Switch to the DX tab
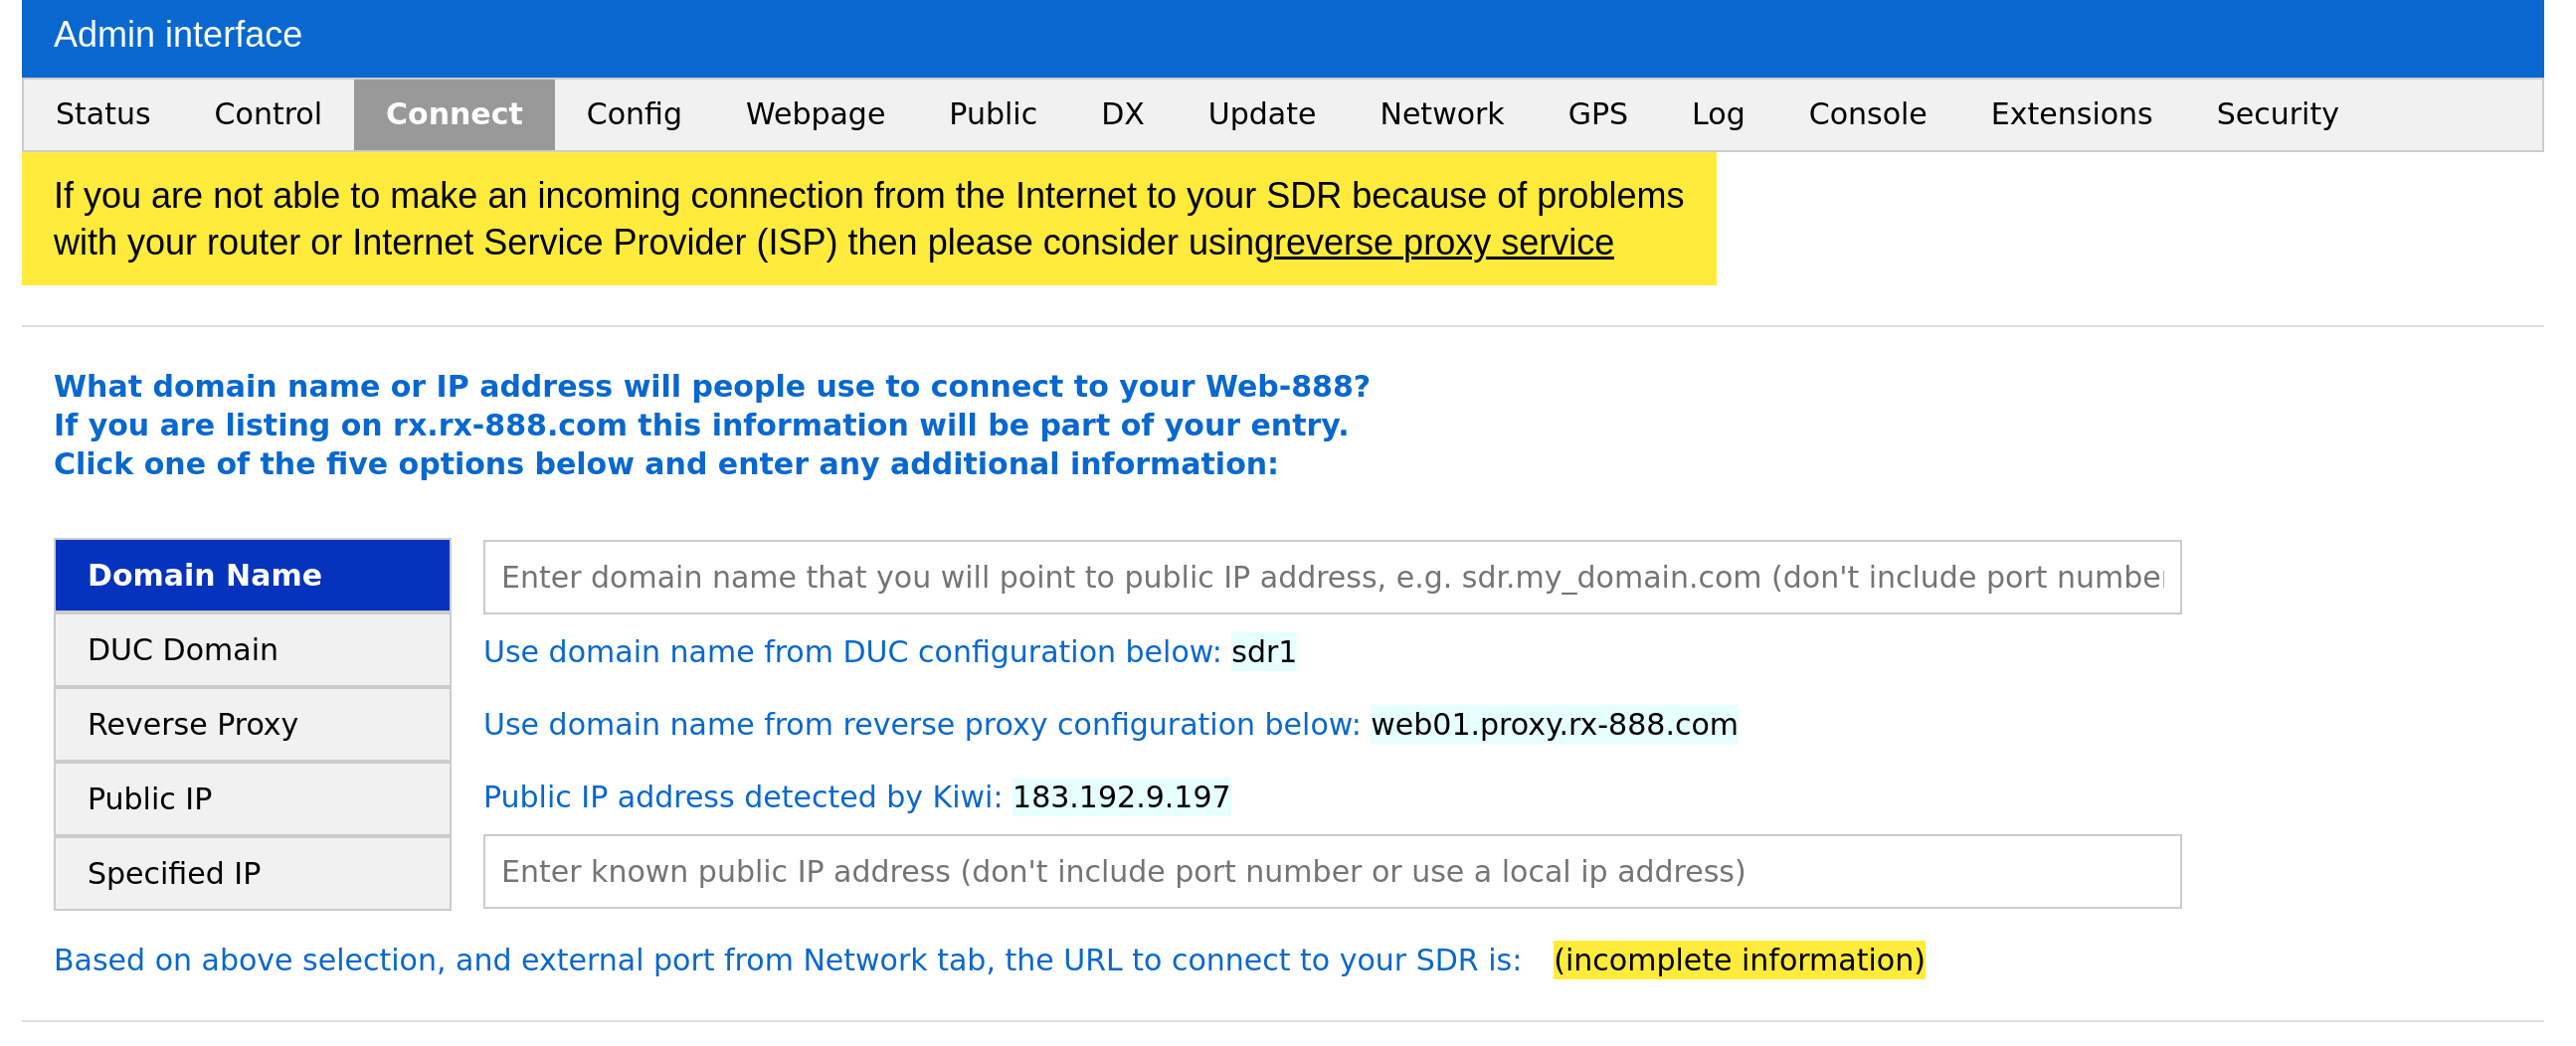 coord(1122,114)
